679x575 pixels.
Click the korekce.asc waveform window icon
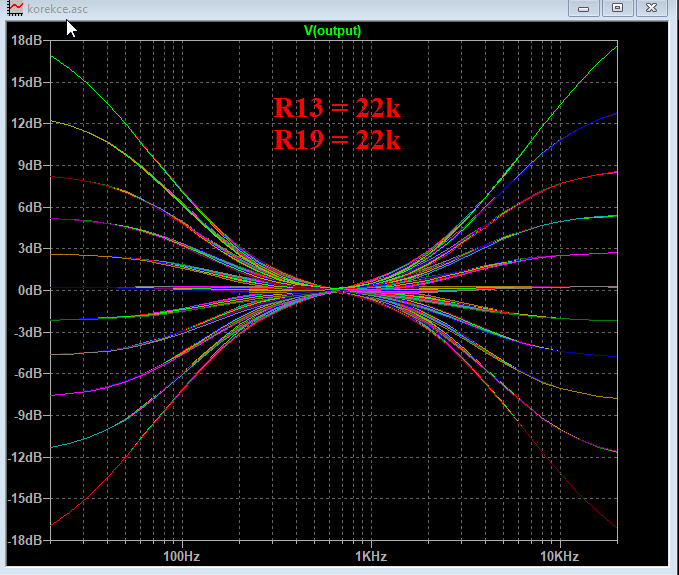[15, 8]
